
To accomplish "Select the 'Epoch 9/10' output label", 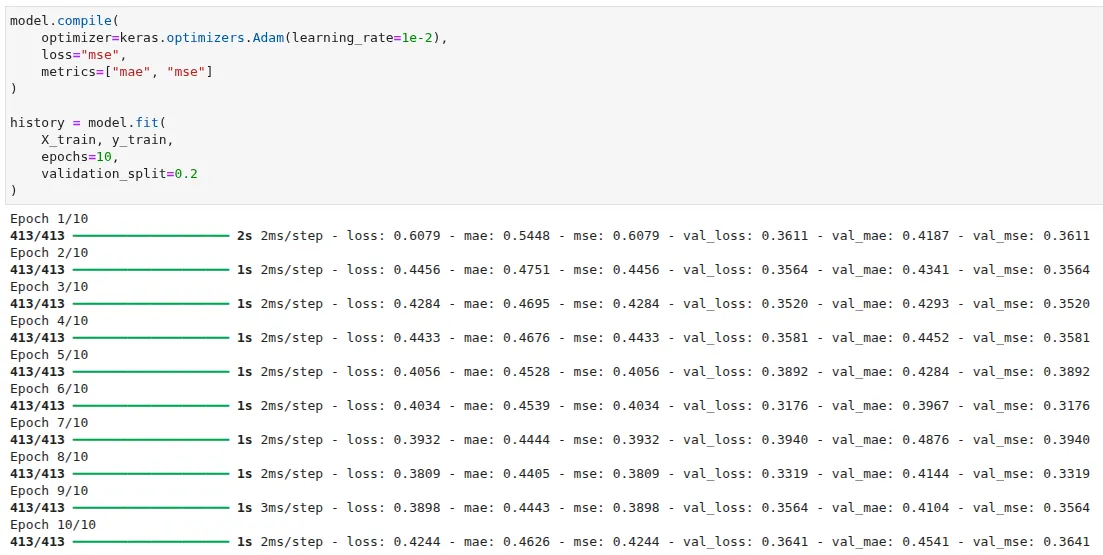I will tap(49, 491).
